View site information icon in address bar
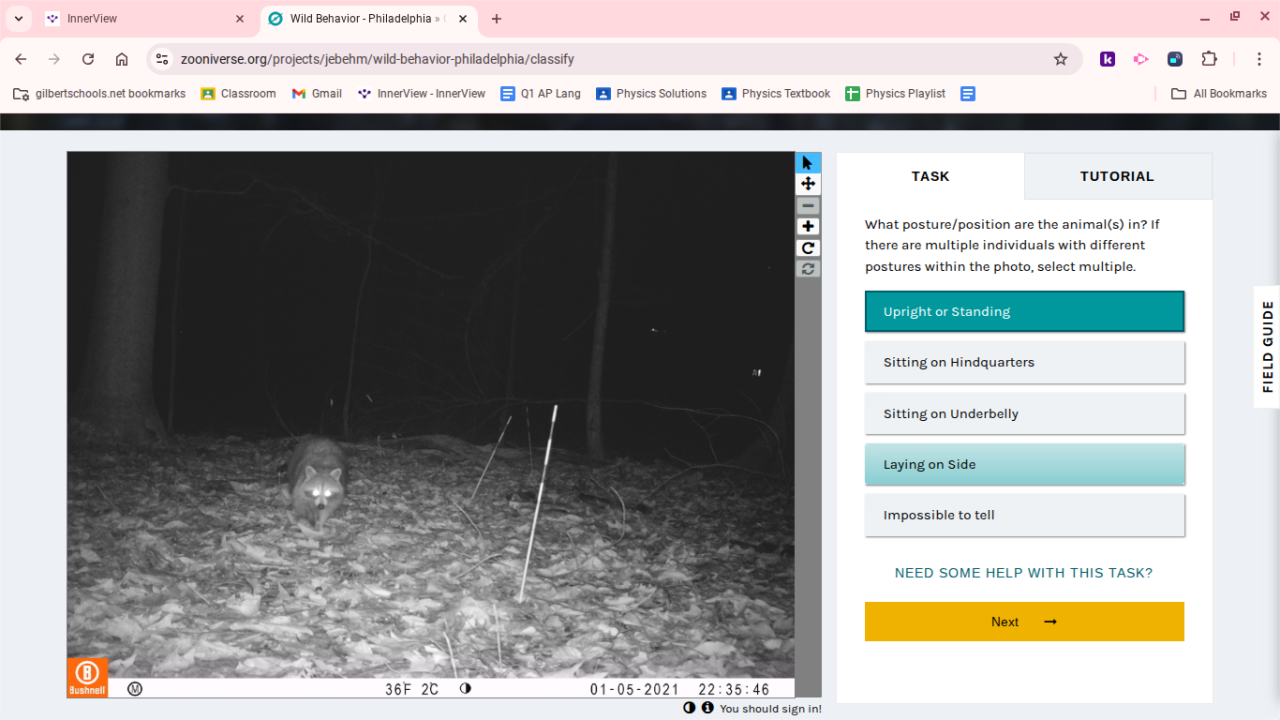Viewport: 1280px width, 720px height. tap(164, 59)
